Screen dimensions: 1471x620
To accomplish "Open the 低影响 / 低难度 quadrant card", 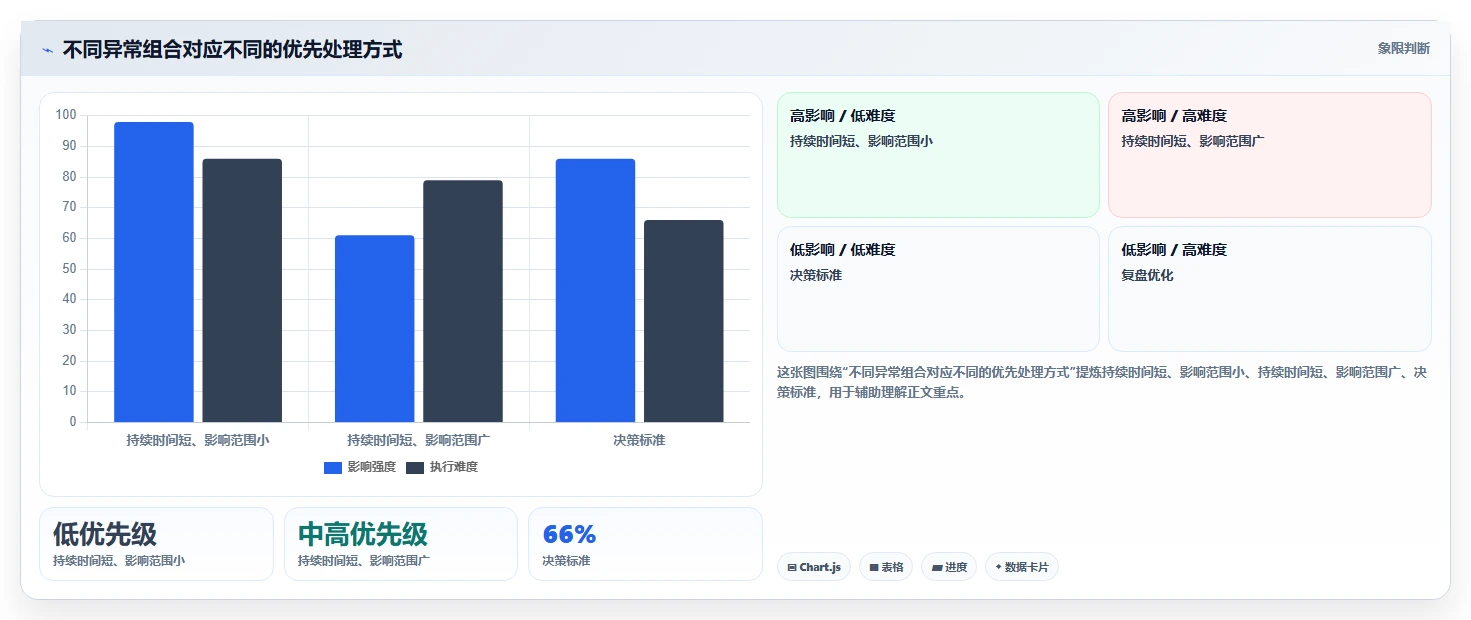I will tap(938, 289).
